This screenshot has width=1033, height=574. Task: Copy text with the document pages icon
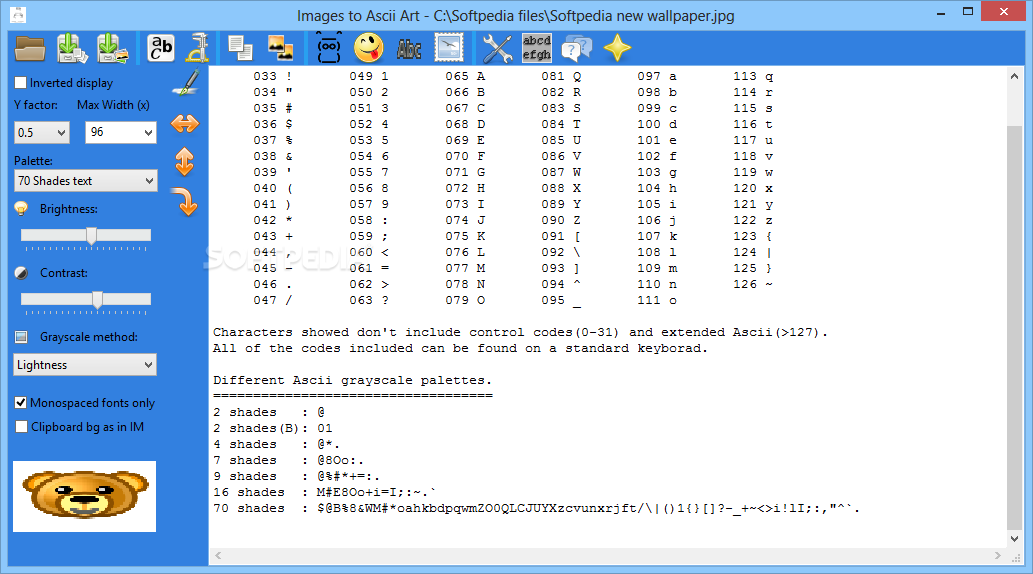tap(240, 48)
